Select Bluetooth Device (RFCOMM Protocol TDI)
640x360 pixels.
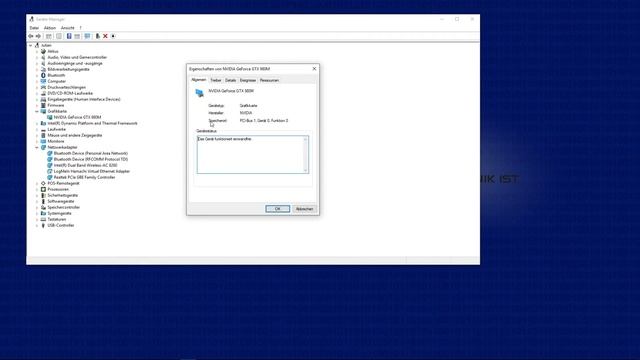pos(91,159)
